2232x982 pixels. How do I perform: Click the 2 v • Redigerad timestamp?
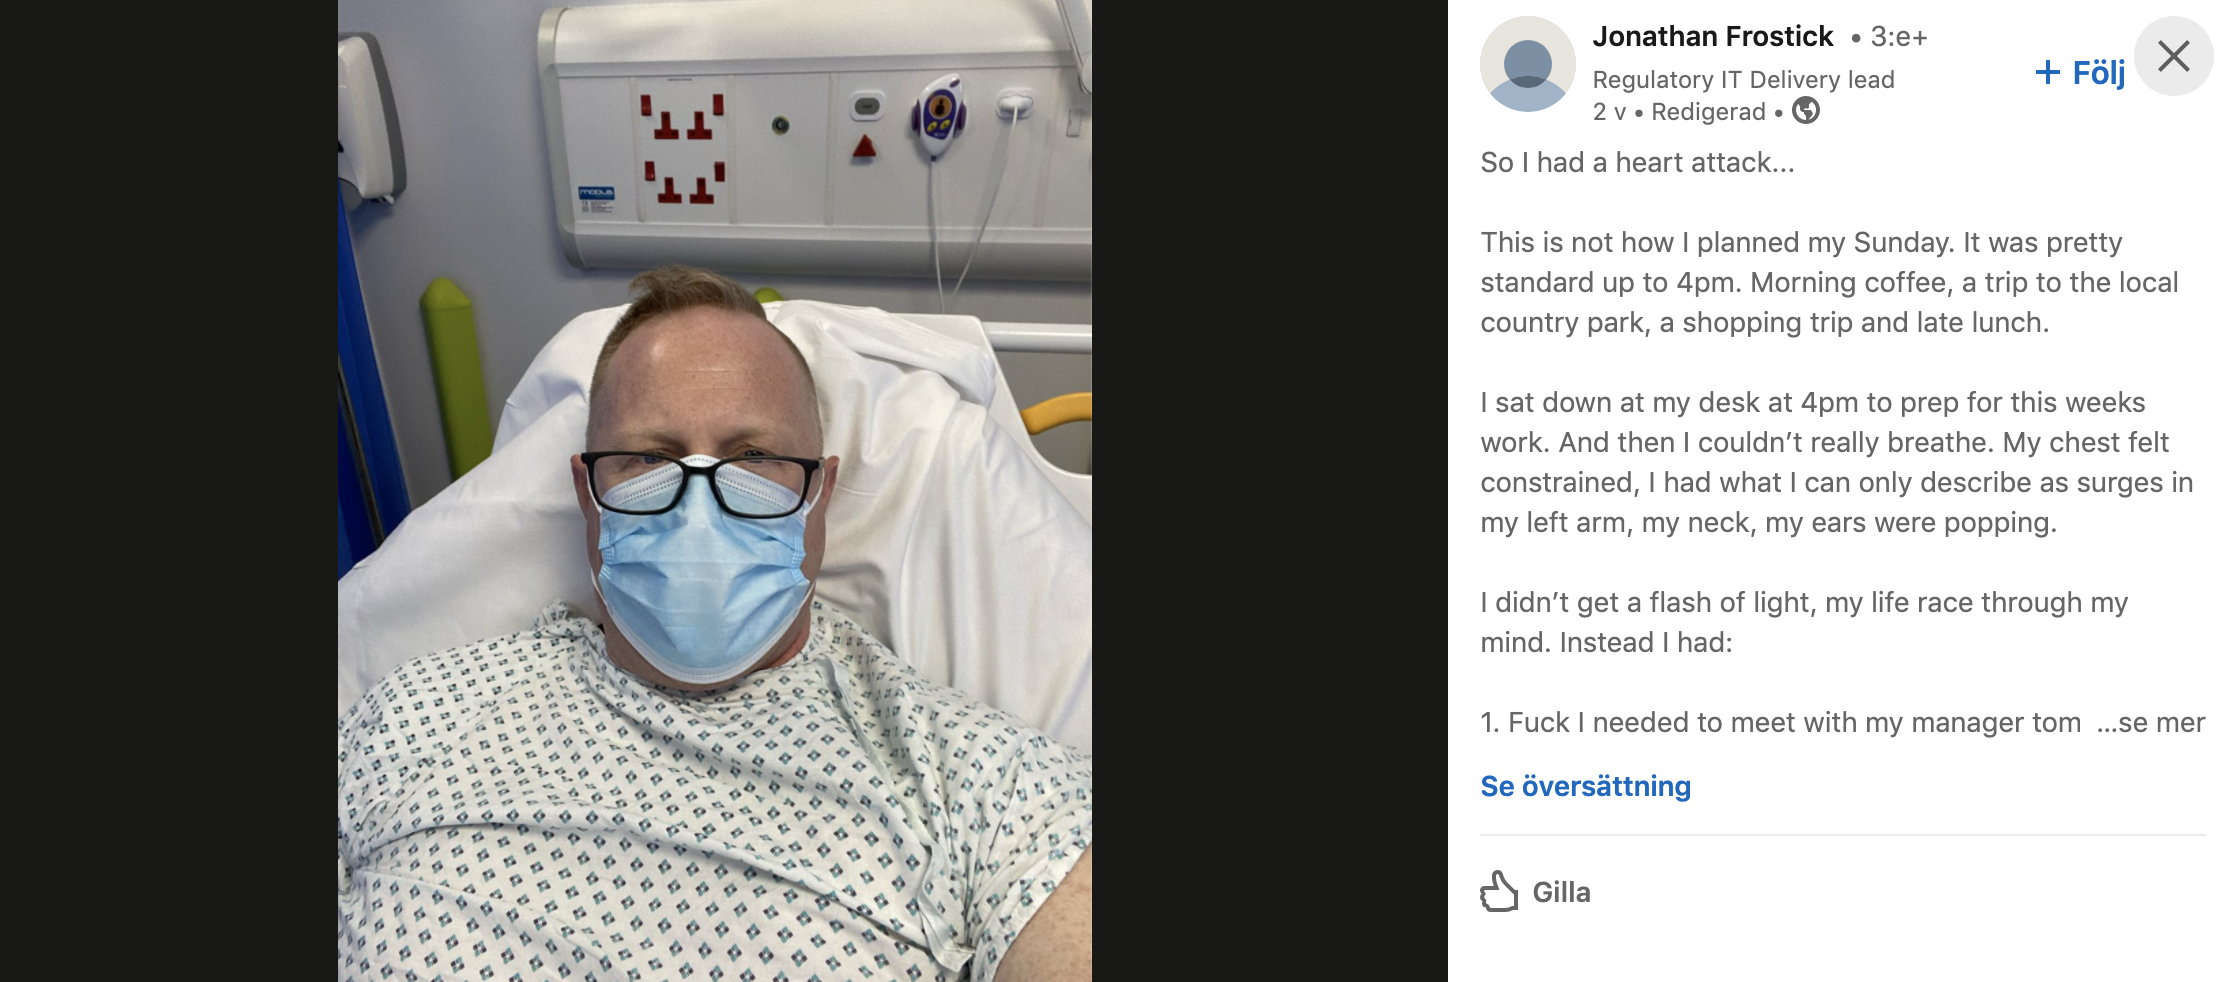pos(1679,111)
